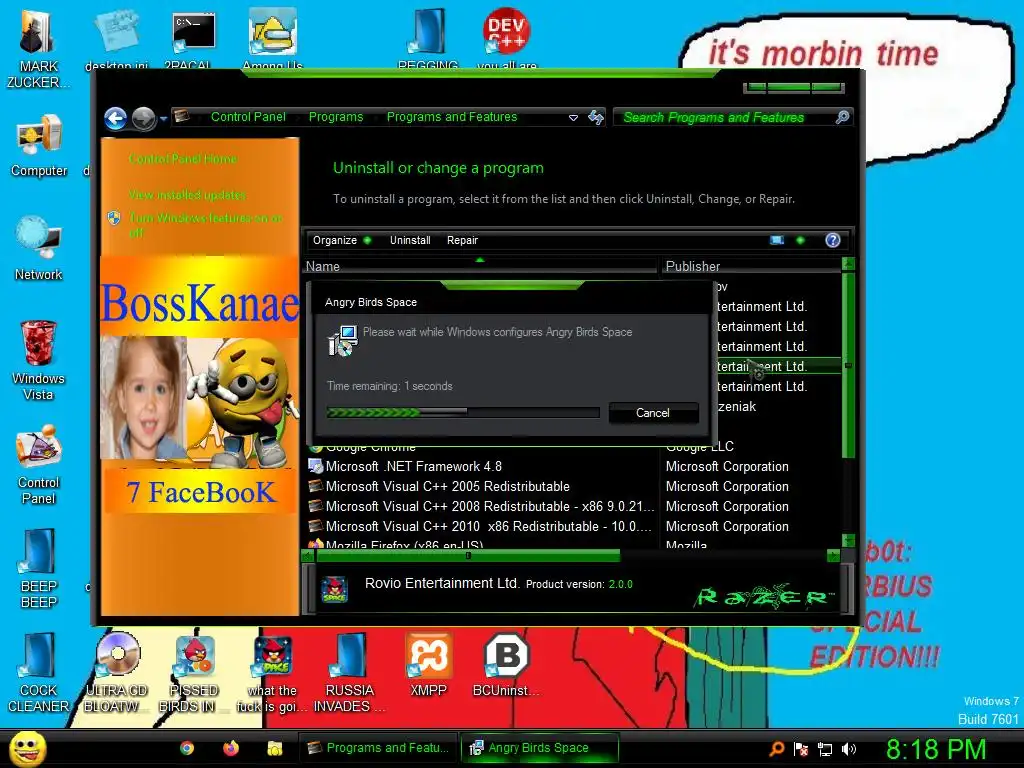Screen dimensions: 1024x768
Task: Click the Angry Birds Space details pane icon
Action: (x=334, y=590)
